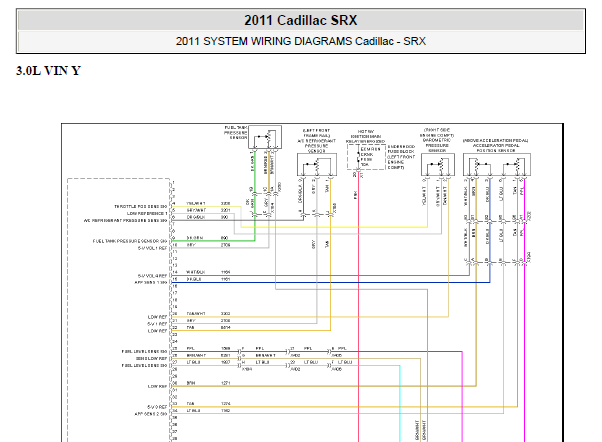Click the 'LT BLU' wire color at pin 34

point(193,411)
